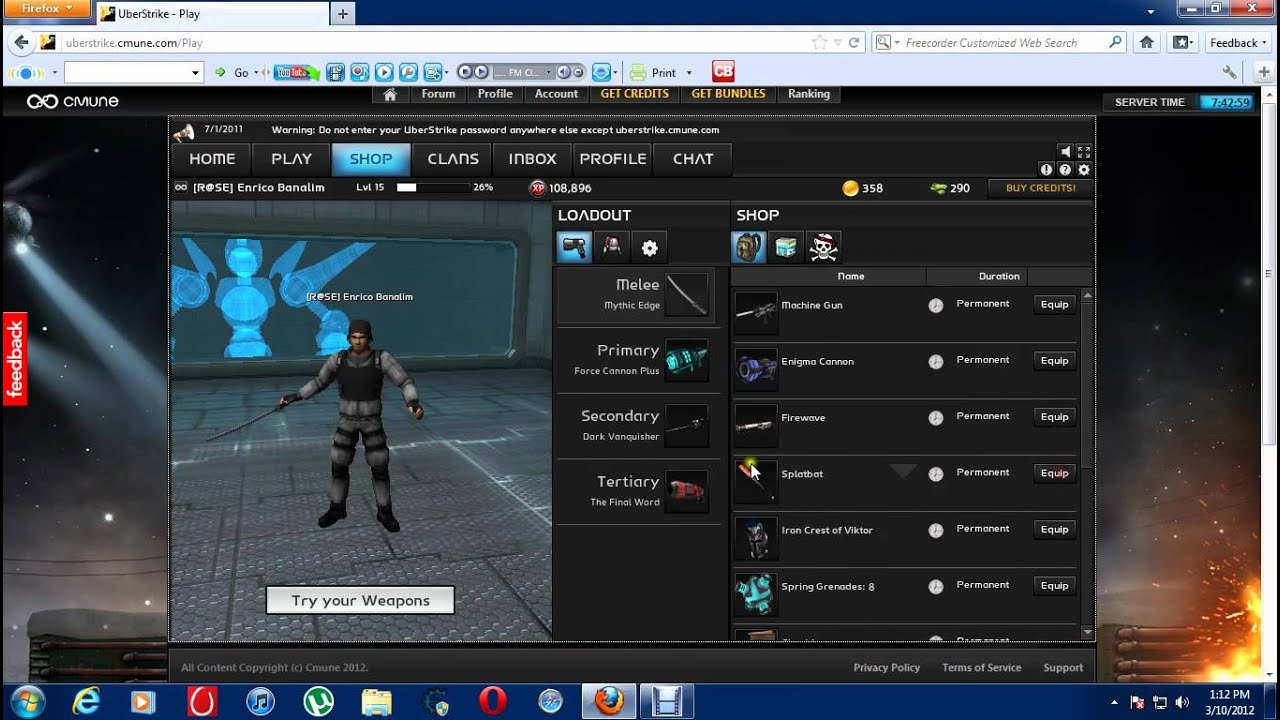Switch to the HOME tab
This screenshot has width=1280, height=720.
click(x=212, y=159)
